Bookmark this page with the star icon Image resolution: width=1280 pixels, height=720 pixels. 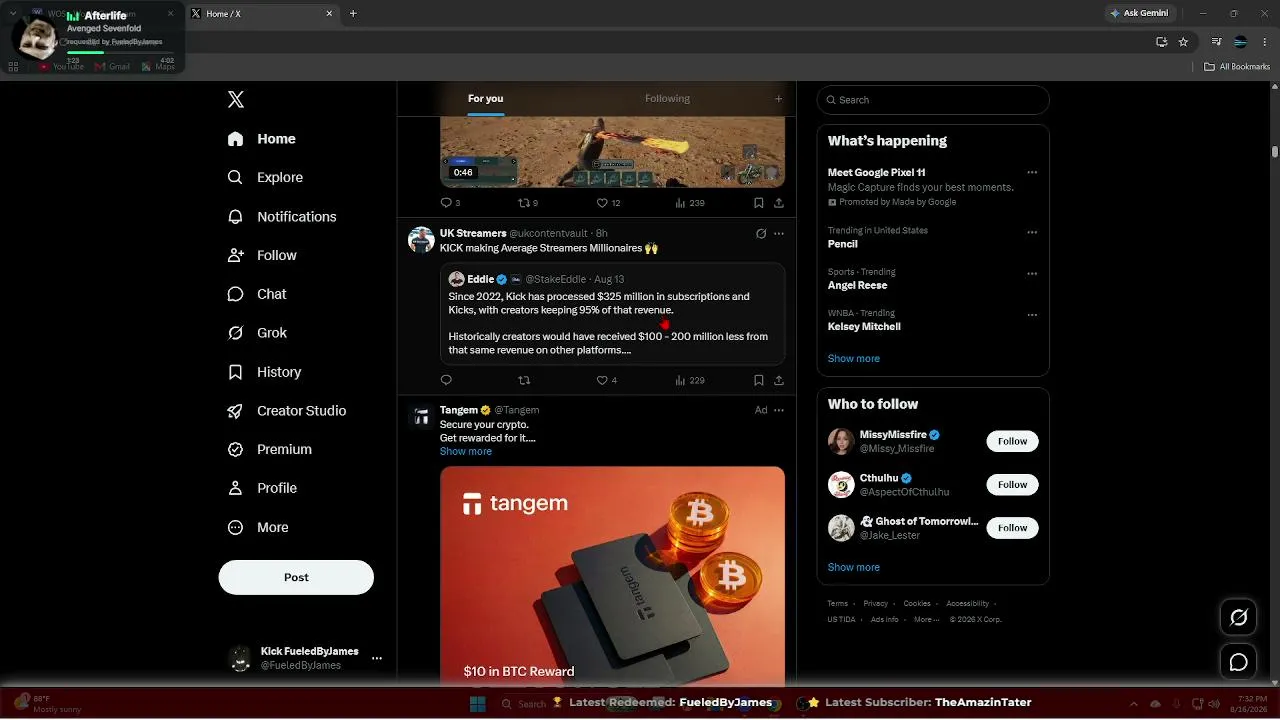(x=1183, y=42)
